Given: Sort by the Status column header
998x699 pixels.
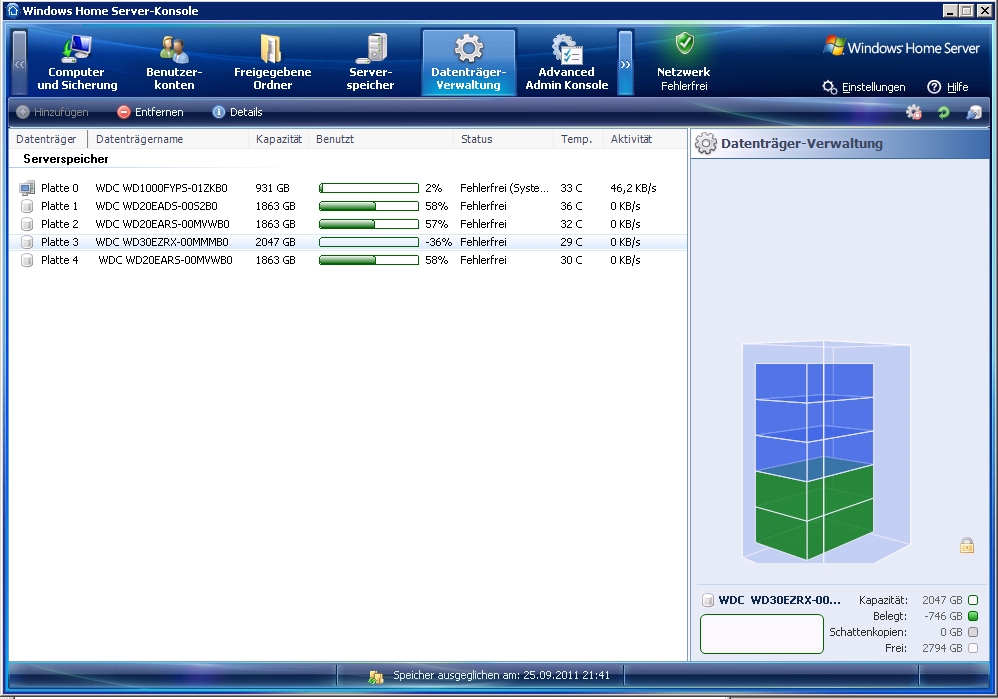Looking at the screenshot, I should coord(503,139).
